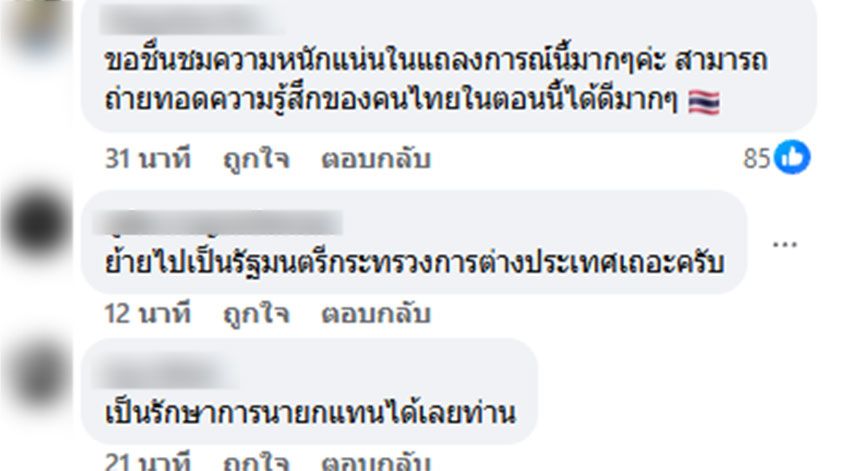The height and width of the screenshot is (471, 850).
Task: Click the Thai flag emoji in first comment
Action: click(704, 102)
